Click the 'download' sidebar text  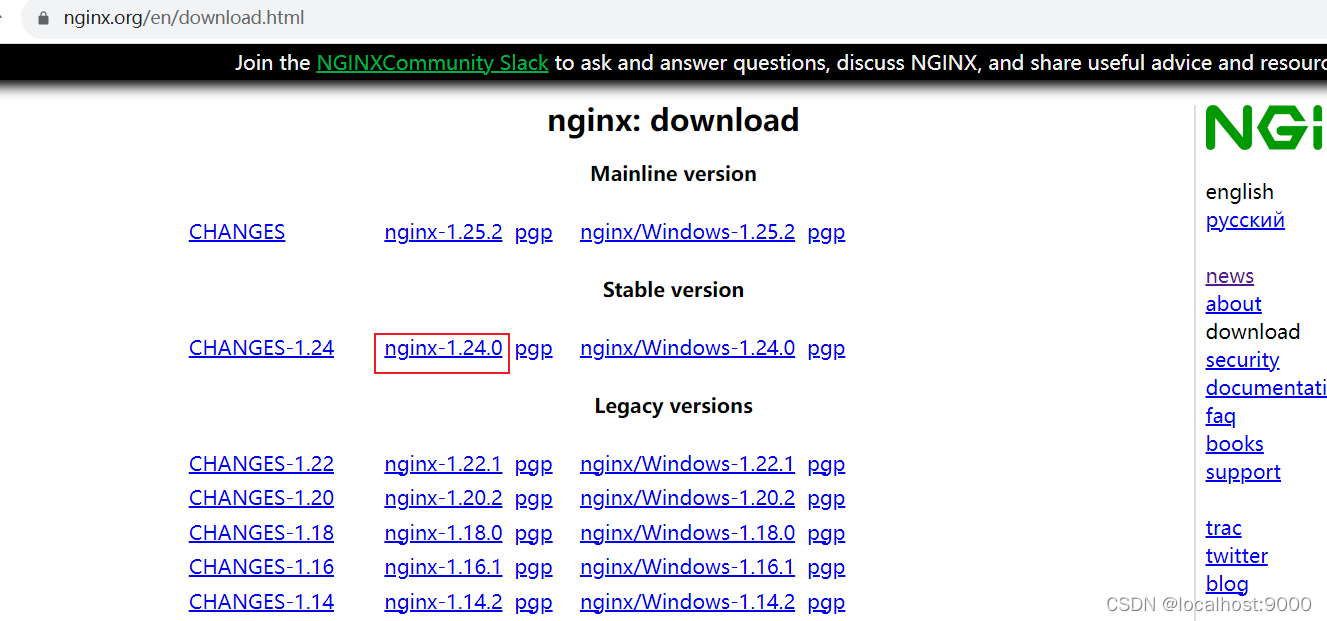click(1253, 332)
